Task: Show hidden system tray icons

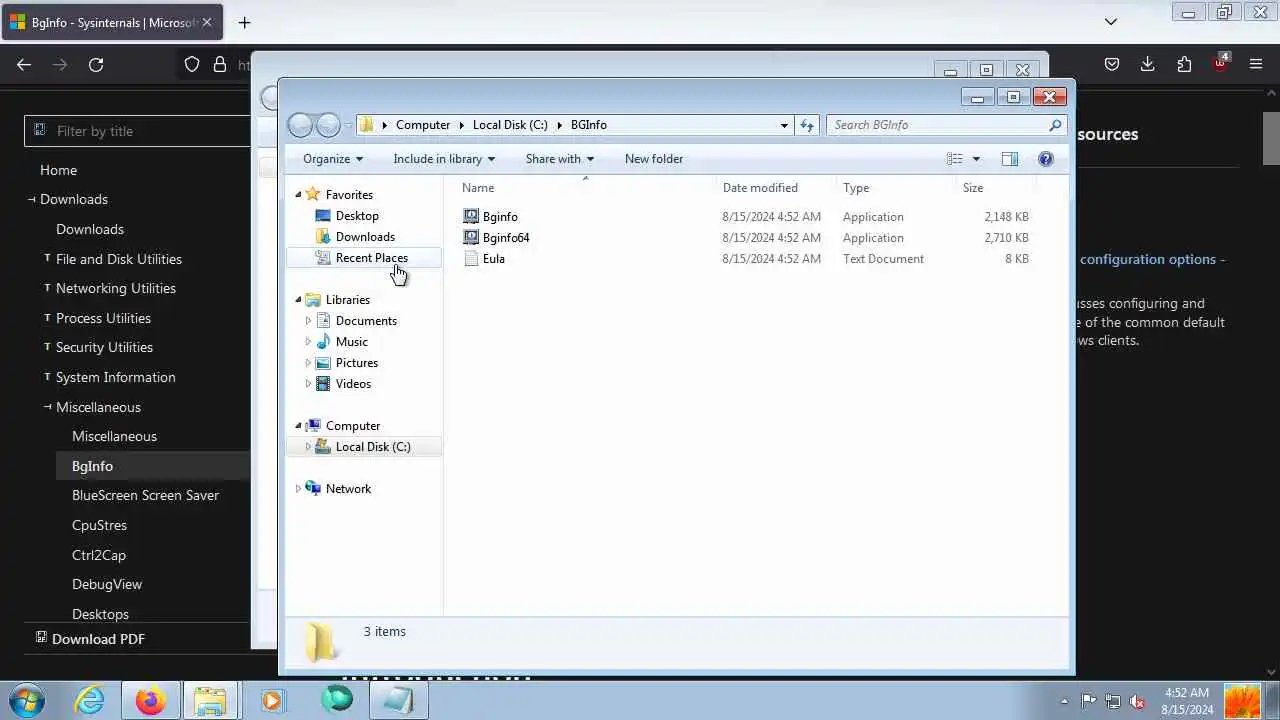Action: click(x=1064, y=701)
